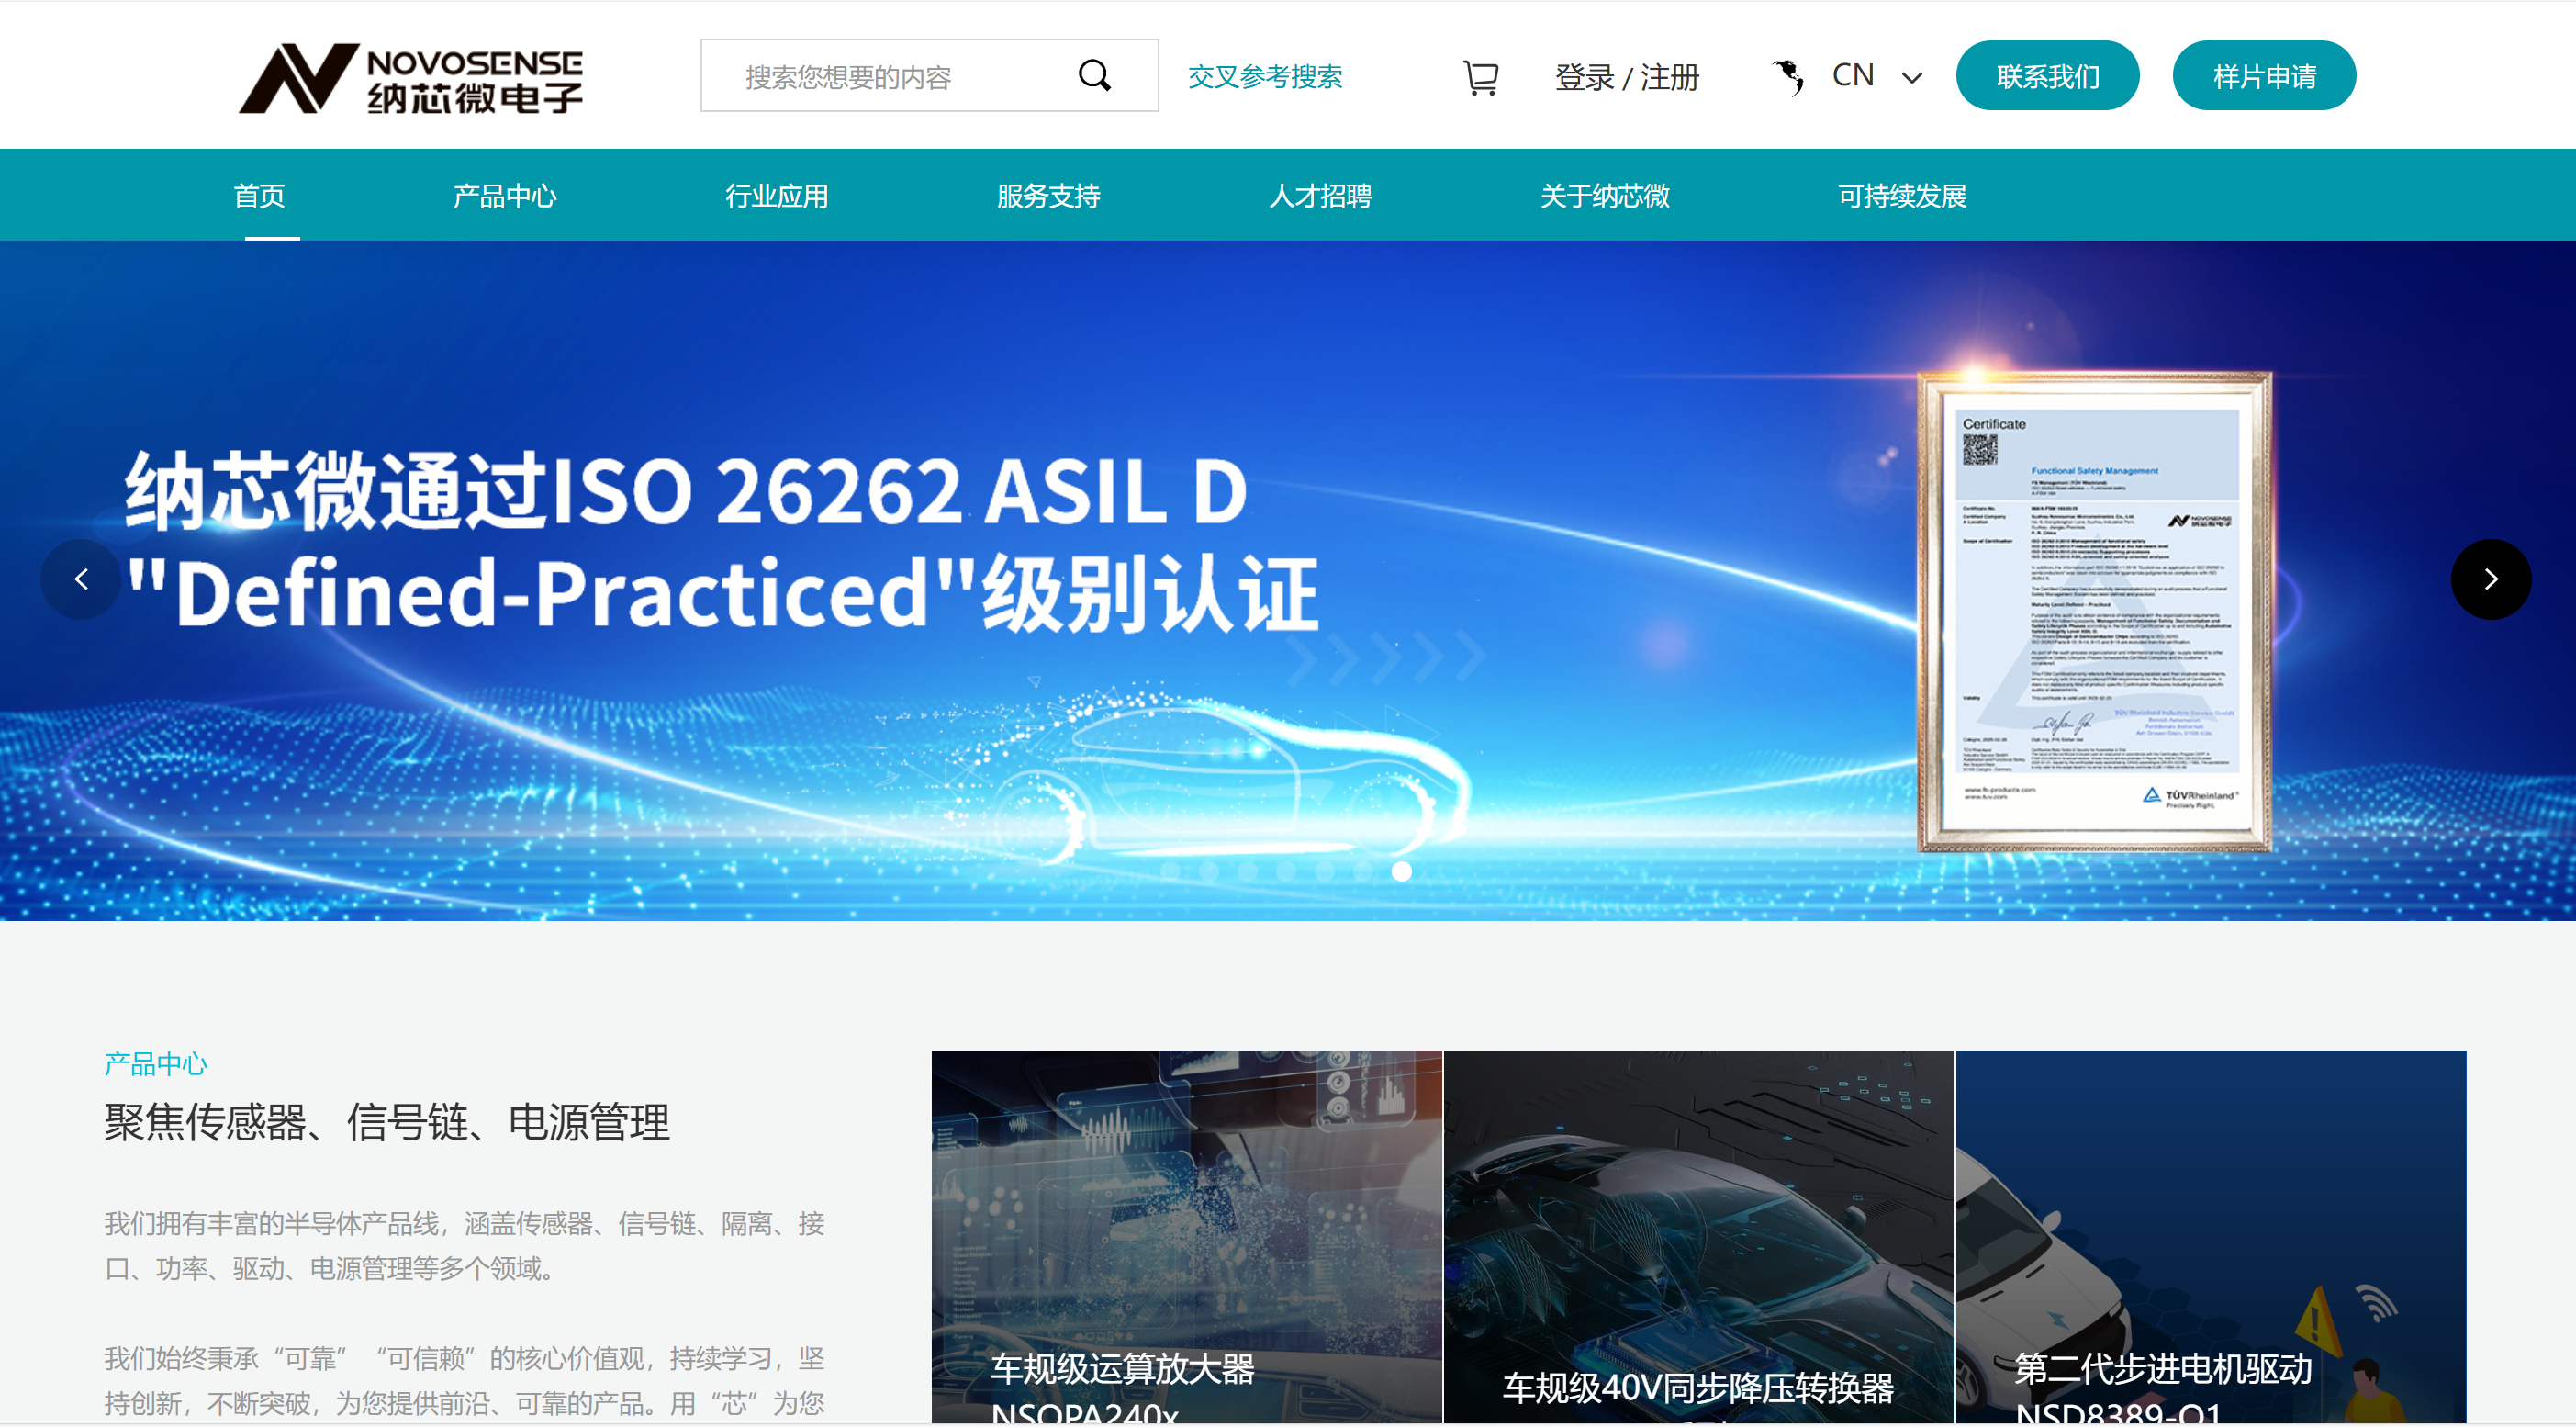Advance the banner with the right arrow
Screen dimensions: 2576x1427
(x=2491, y=579)
